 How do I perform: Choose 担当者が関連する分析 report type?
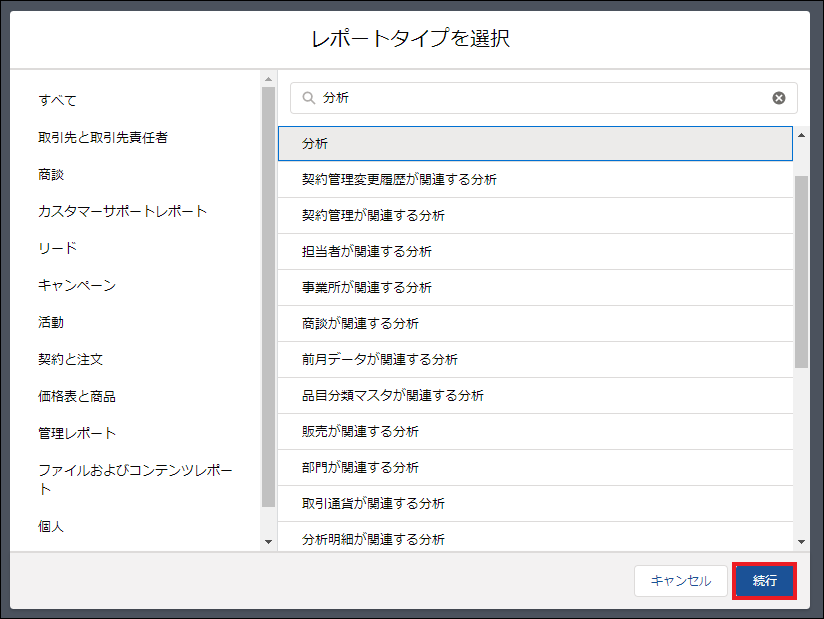pyautogui.click(x=450, y=251)
